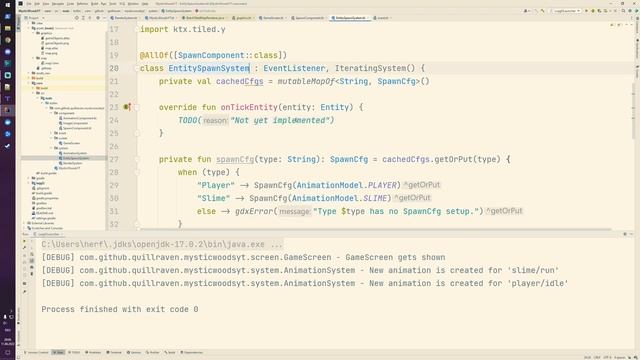The width and height of the screenshot is (640, 360).
Task: Collapse the graphics folder in project tree
Action: pos(34,33)
